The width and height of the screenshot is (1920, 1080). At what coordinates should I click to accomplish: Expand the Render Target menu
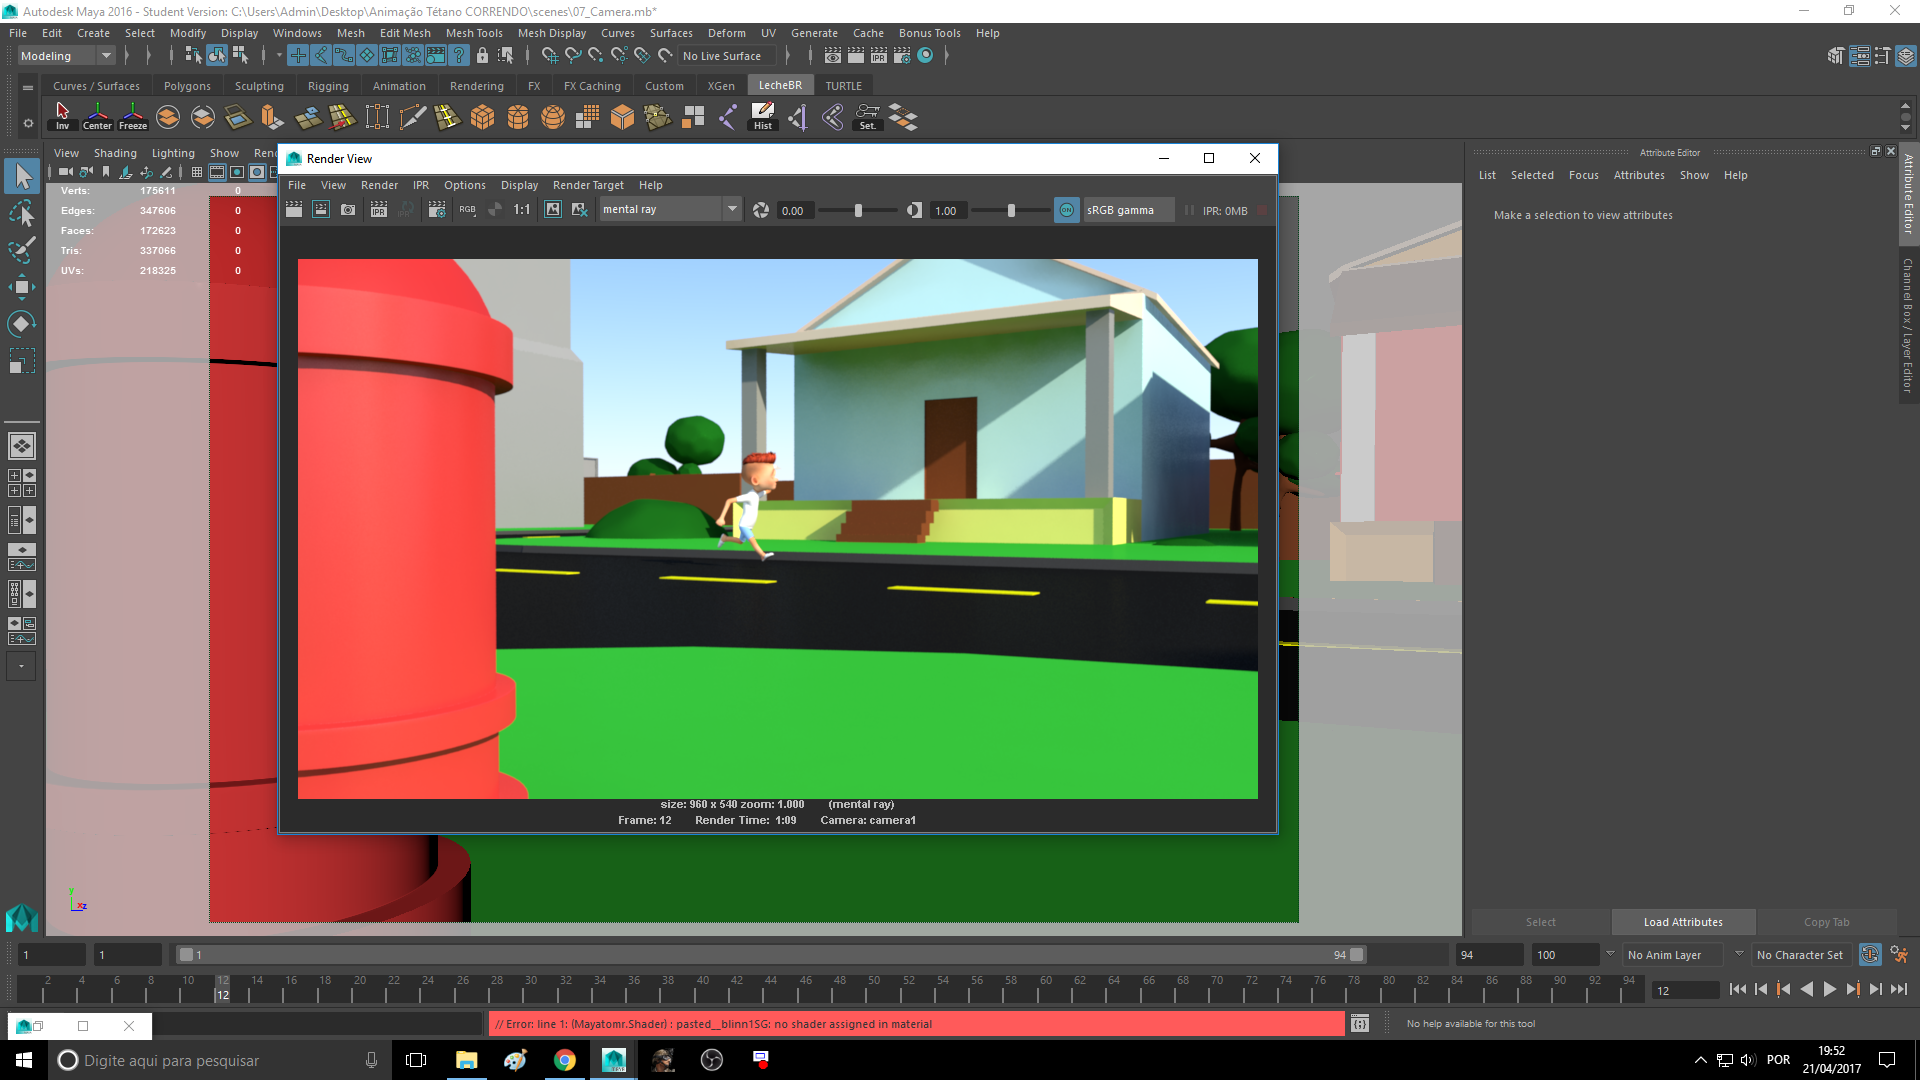(x=589, y=185)
